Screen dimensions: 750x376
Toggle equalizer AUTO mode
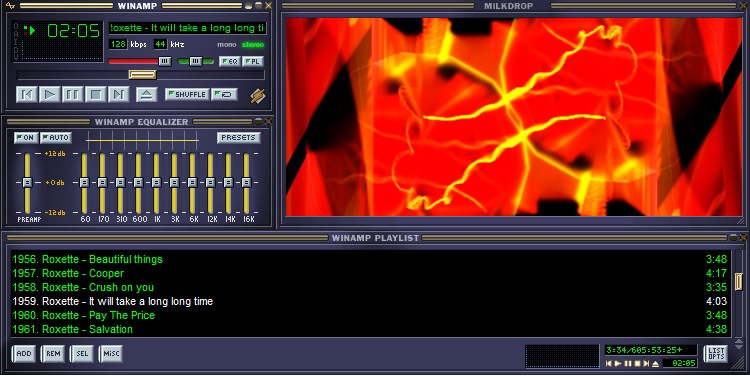pyautogui.click(x=56, y=138)
